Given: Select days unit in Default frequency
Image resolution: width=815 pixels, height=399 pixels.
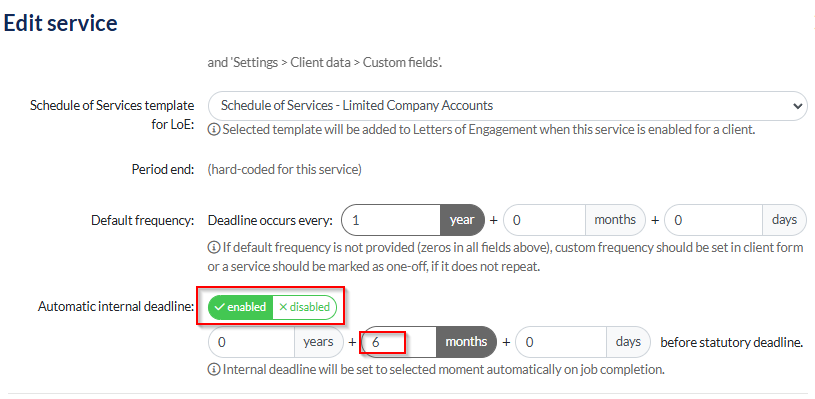Looking at the screenshot, I should (784, 220).
